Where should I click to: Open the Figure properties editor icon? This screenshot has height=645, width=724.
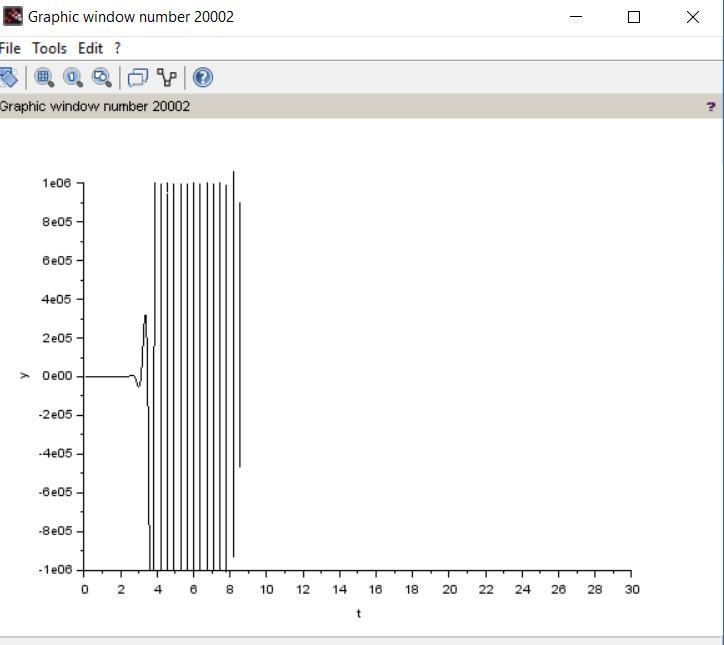point(138,77)
